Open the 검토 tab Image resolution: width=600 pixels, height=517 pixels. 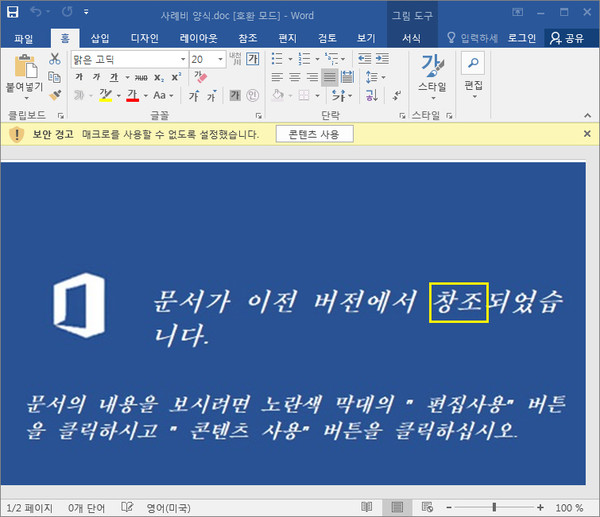pyautogui.click(x=327, y=38)
